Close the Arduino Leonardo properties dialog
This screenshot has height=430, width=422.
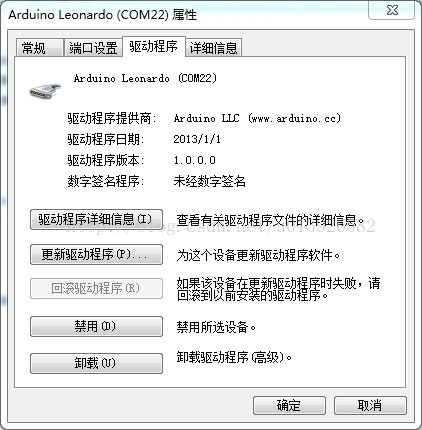(x=392, y=10)
